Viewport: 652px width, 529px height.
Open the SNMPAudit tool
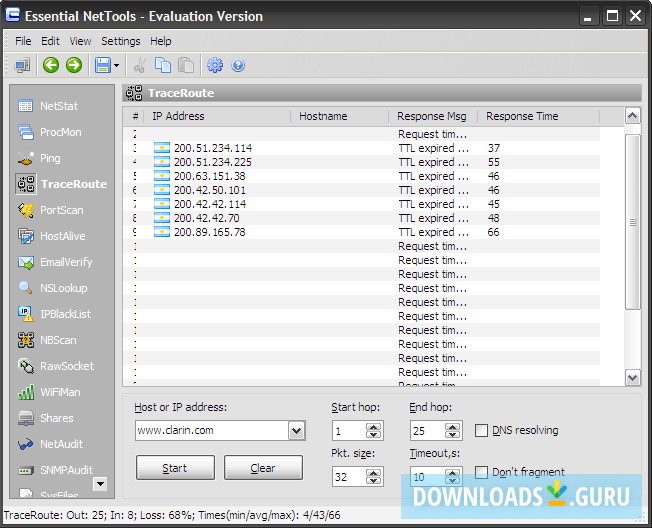click(x=56, y=470)
